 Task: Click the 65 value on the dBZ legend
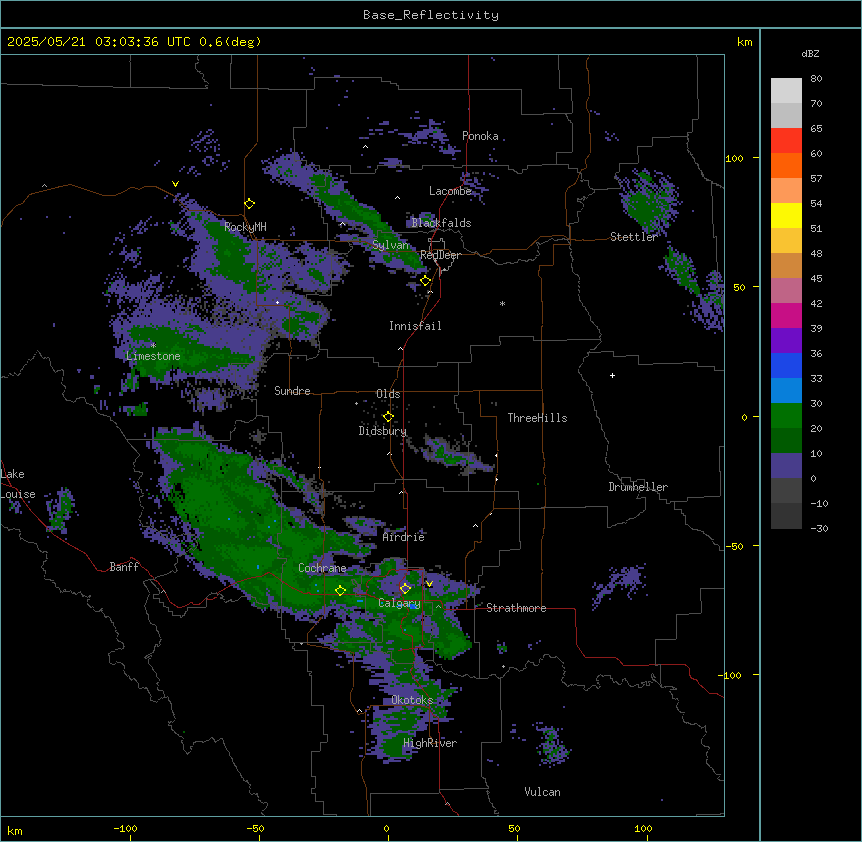(816, 129)
